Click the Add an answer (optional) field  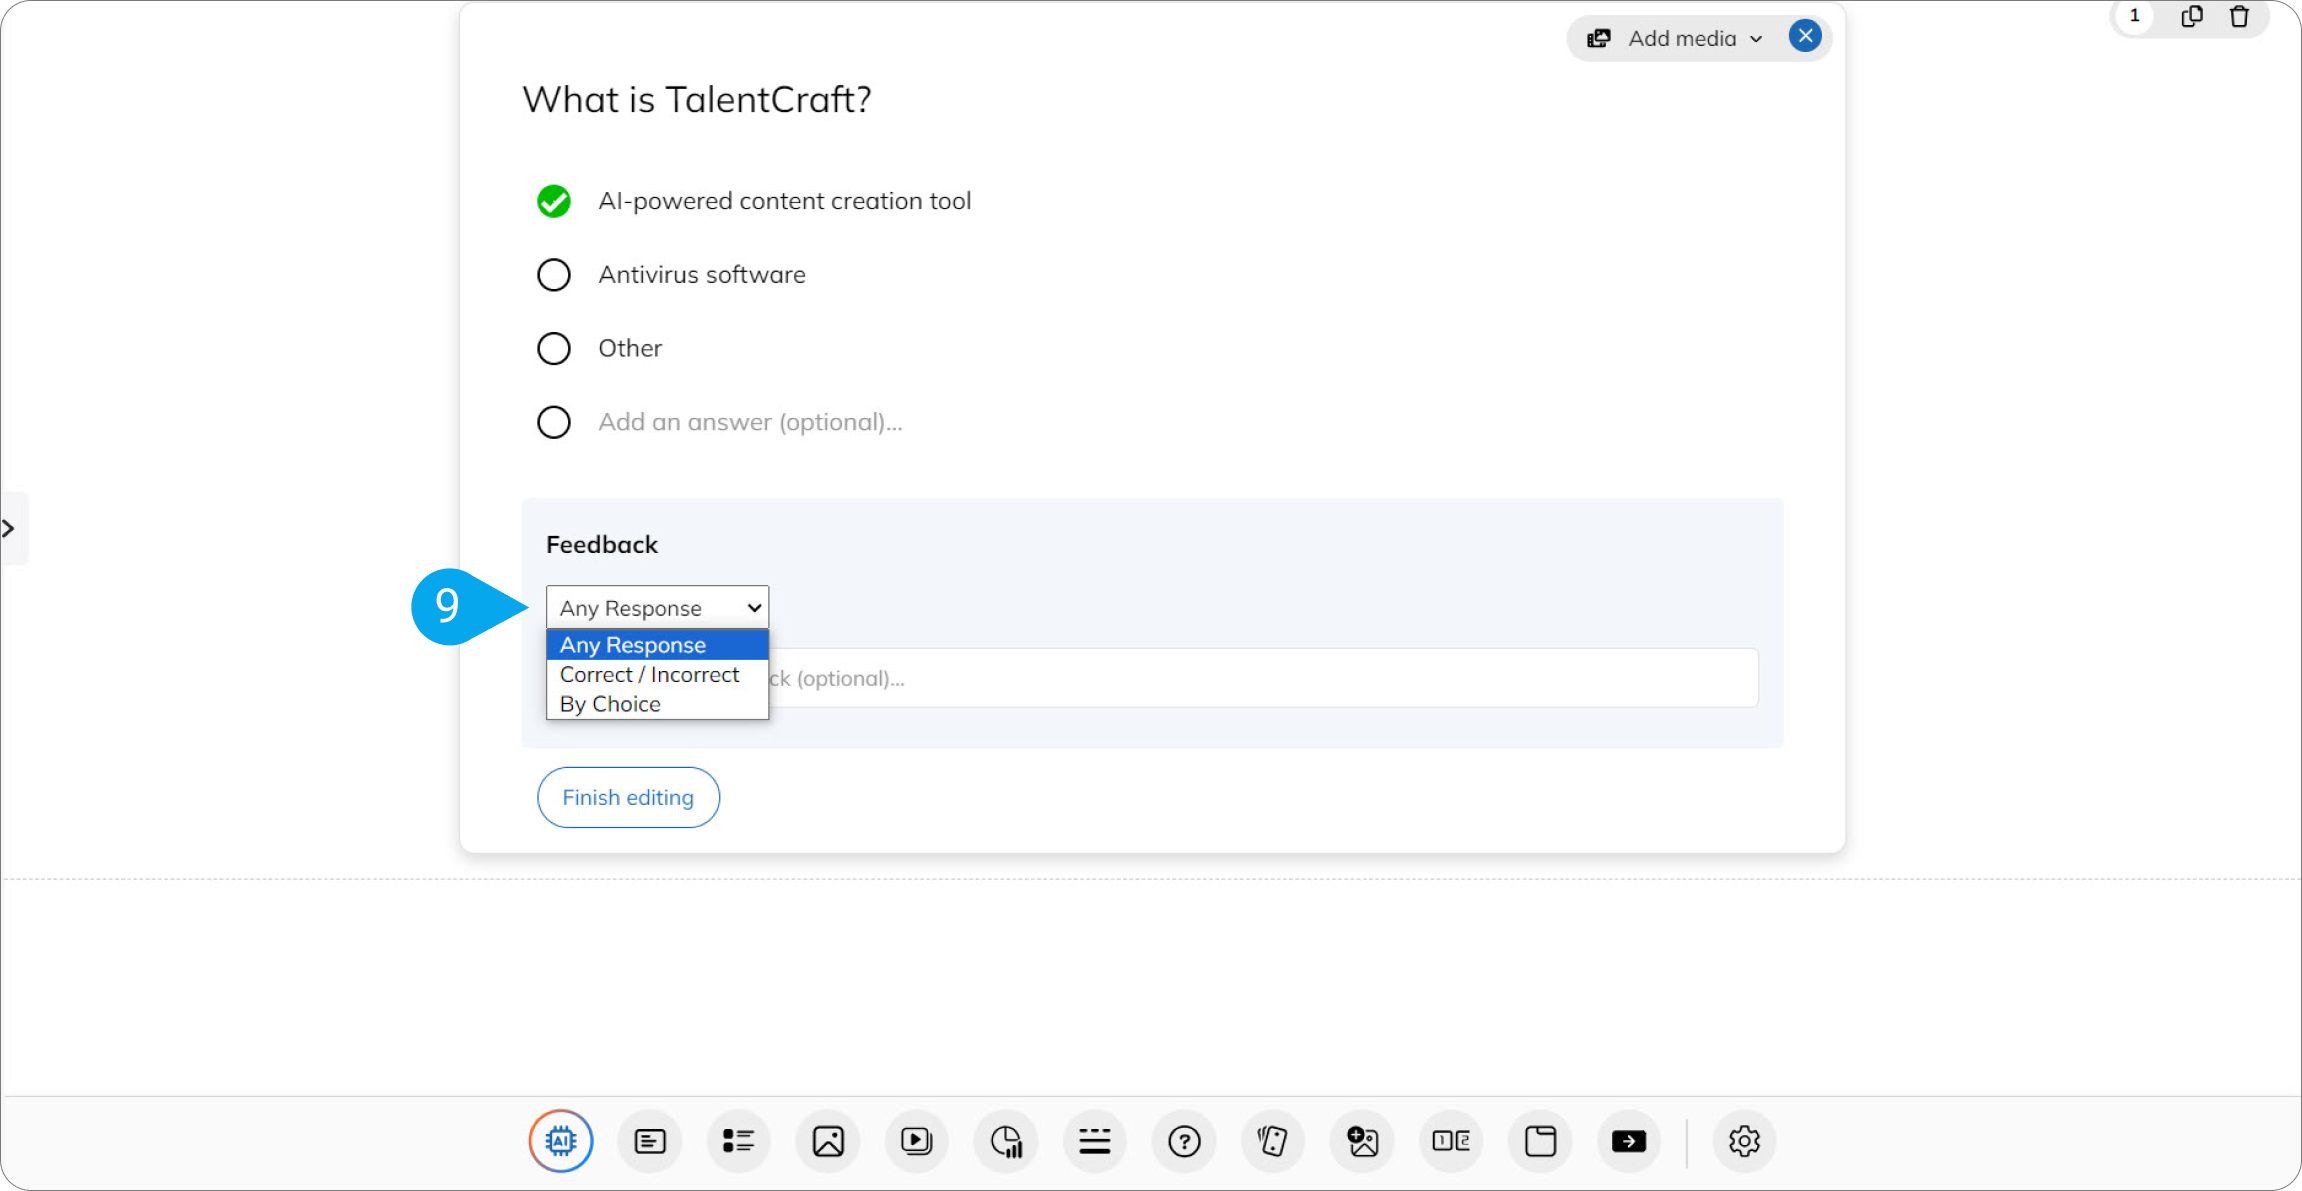(750, 422)
